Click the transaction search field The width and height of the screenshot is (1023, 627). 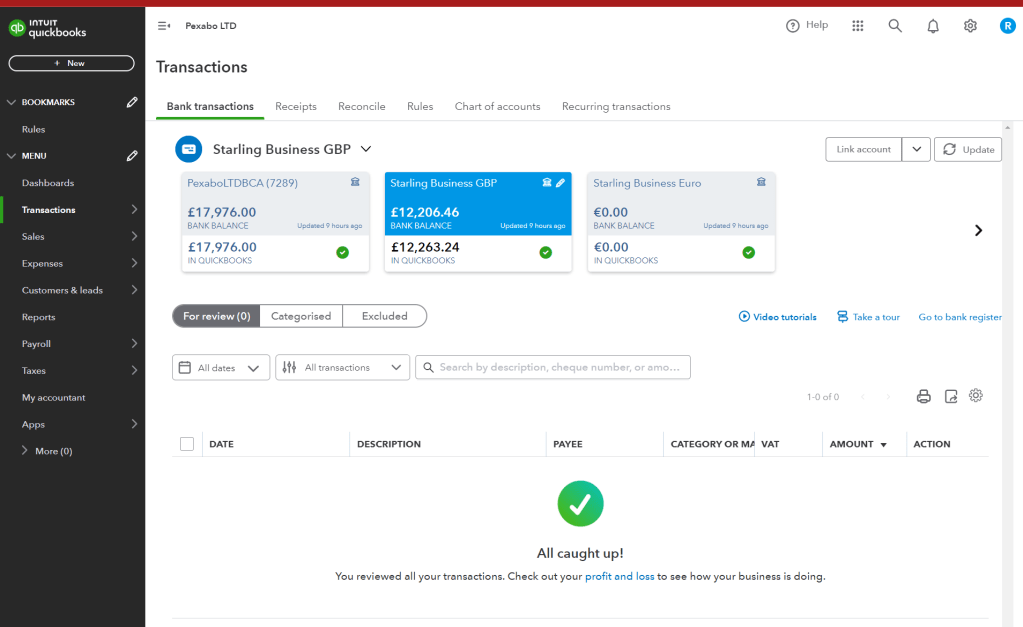553,367
